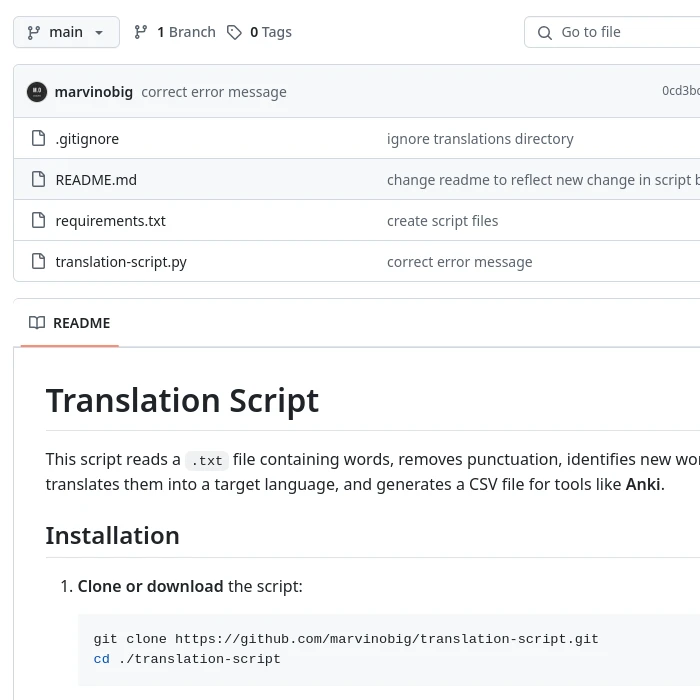Open translation-script.py commit 'correct error message'
Screen dimensions: 700x700
[x=459, y=262]
